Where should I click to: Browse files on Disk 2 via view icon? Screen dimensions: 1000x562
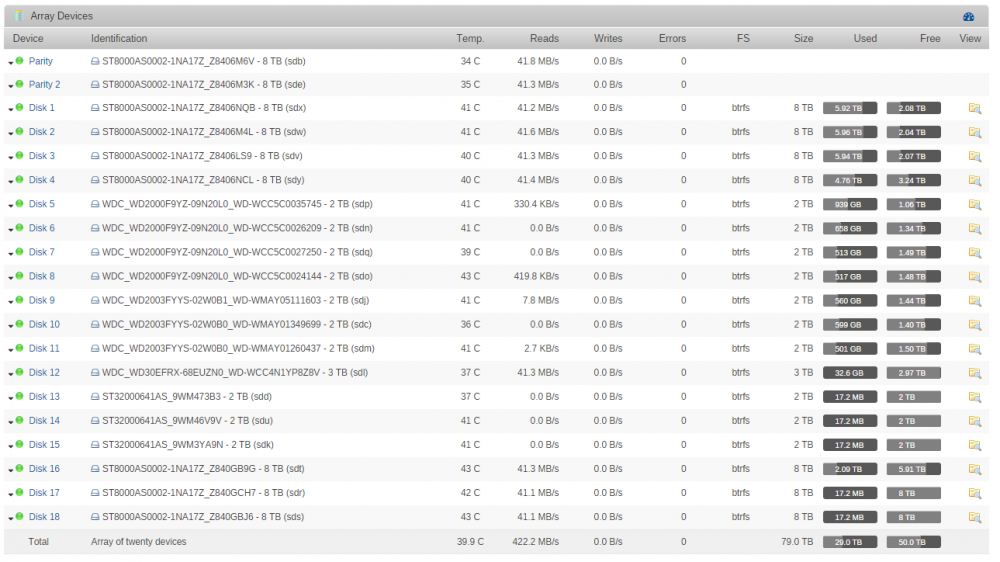(974, 133)
